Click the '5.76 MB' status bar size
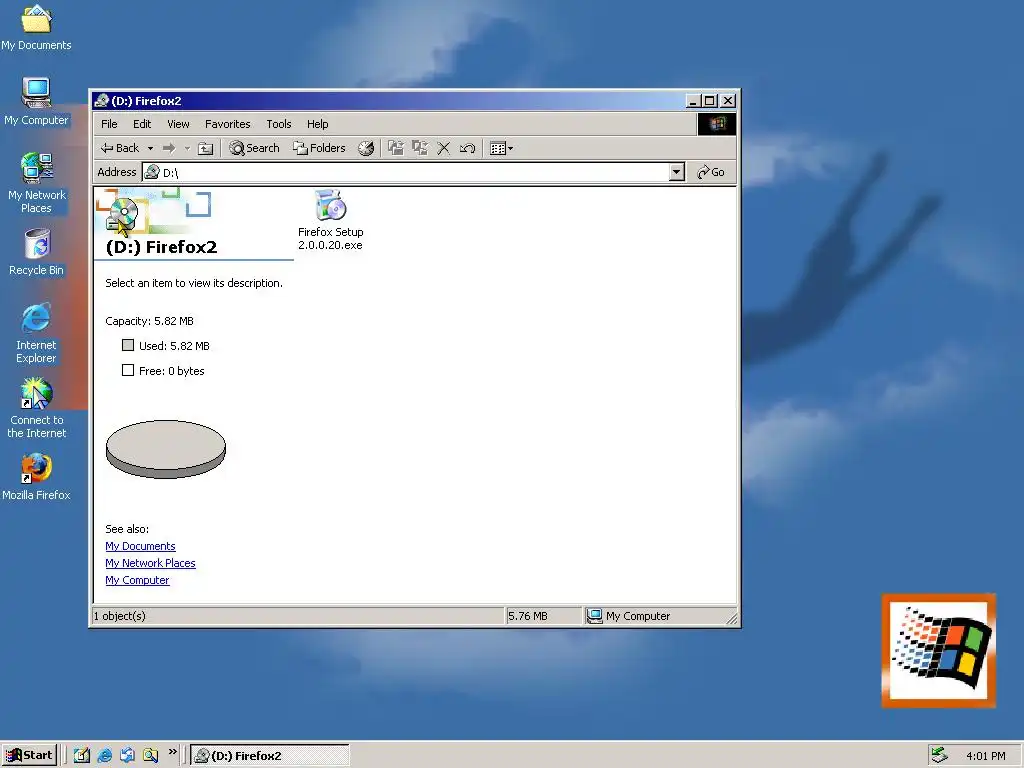Viewport: 1024px width, 768px height. (528, 616)
